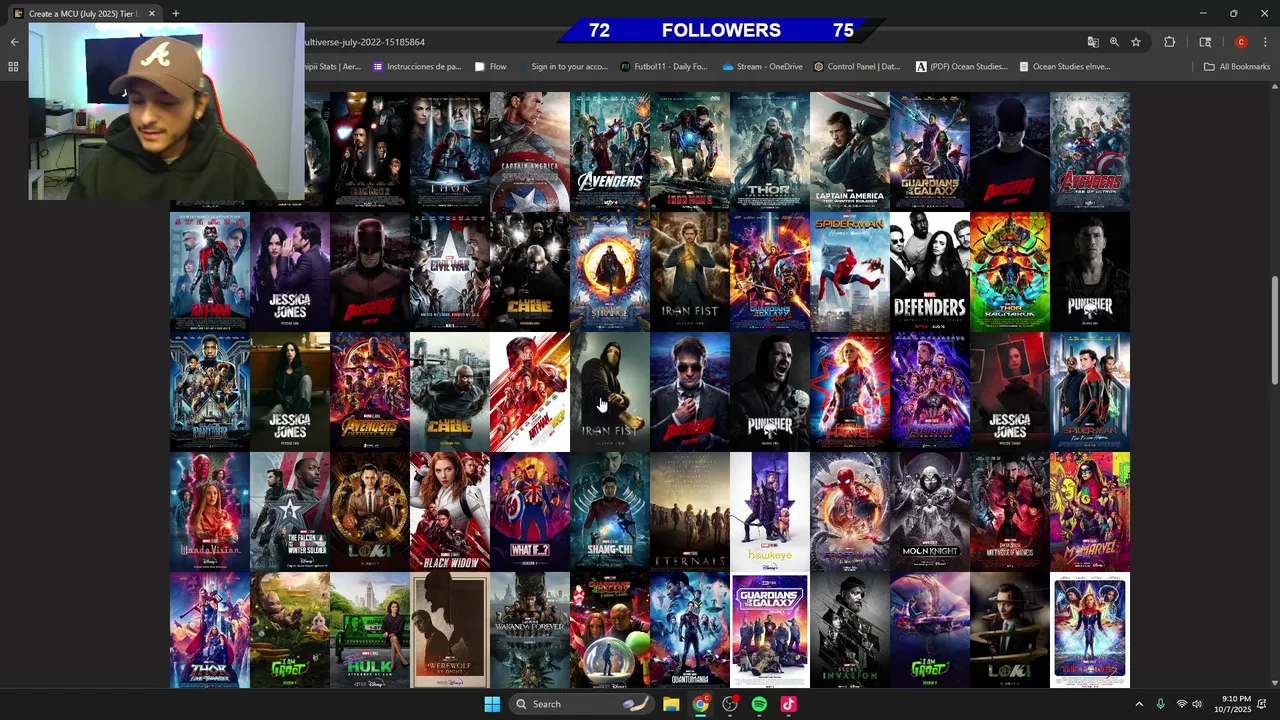Select the Ms. Marvel poster
The height and width of the screenshot is (720, 1280).
coord(1090,512)
